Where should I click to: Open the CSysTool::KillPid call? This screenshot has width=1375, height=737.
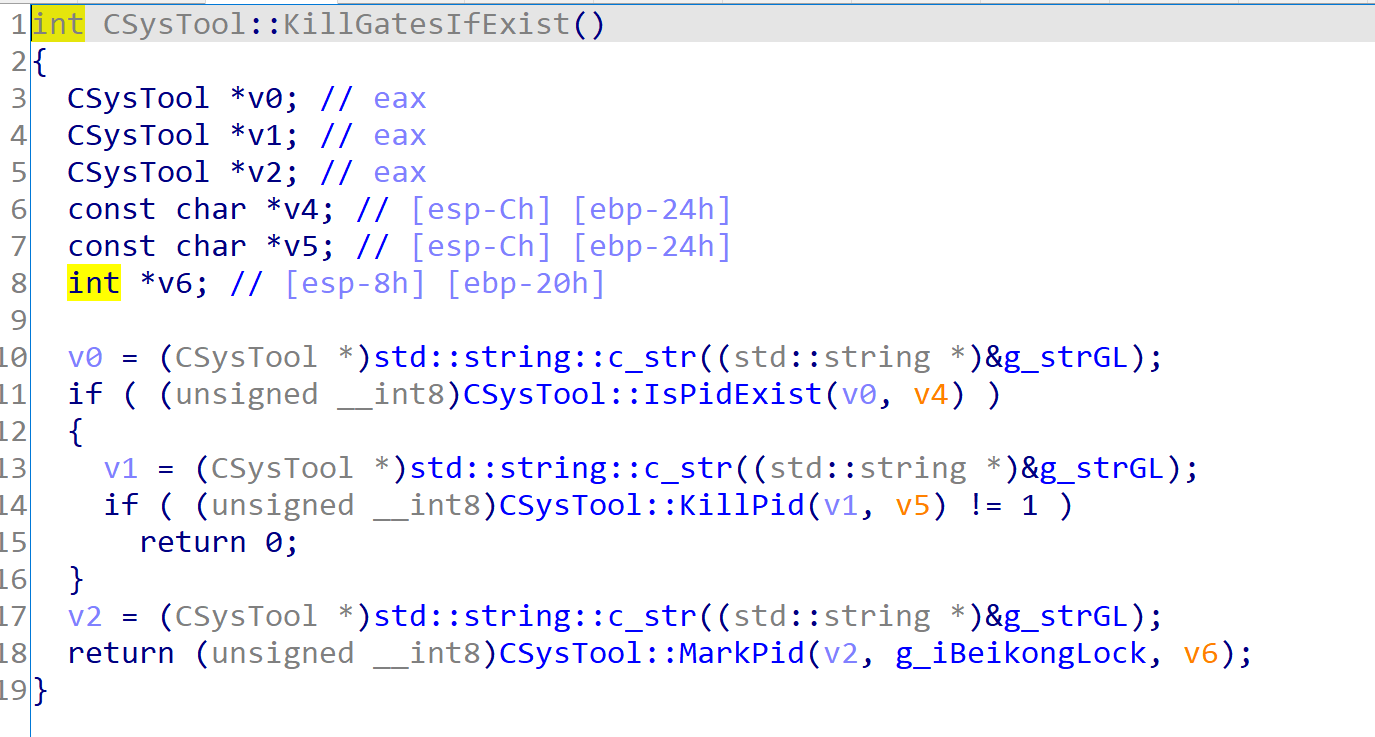652,505
